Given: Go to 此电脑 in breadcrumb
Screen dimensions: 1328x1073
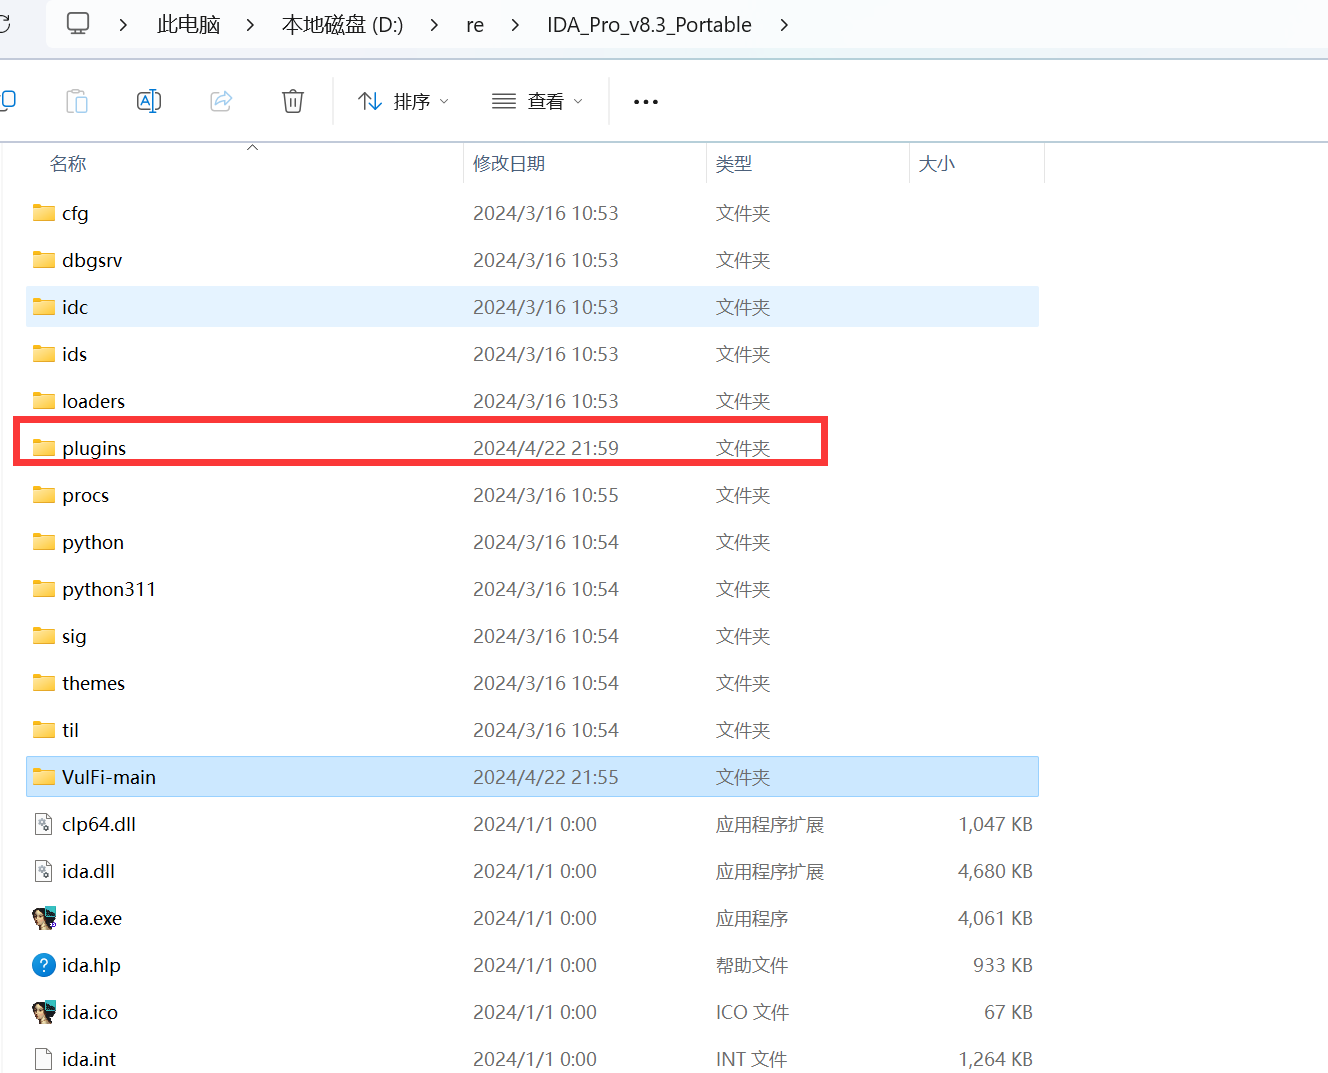Looking at the screenshot, I should tap(188, 25).
